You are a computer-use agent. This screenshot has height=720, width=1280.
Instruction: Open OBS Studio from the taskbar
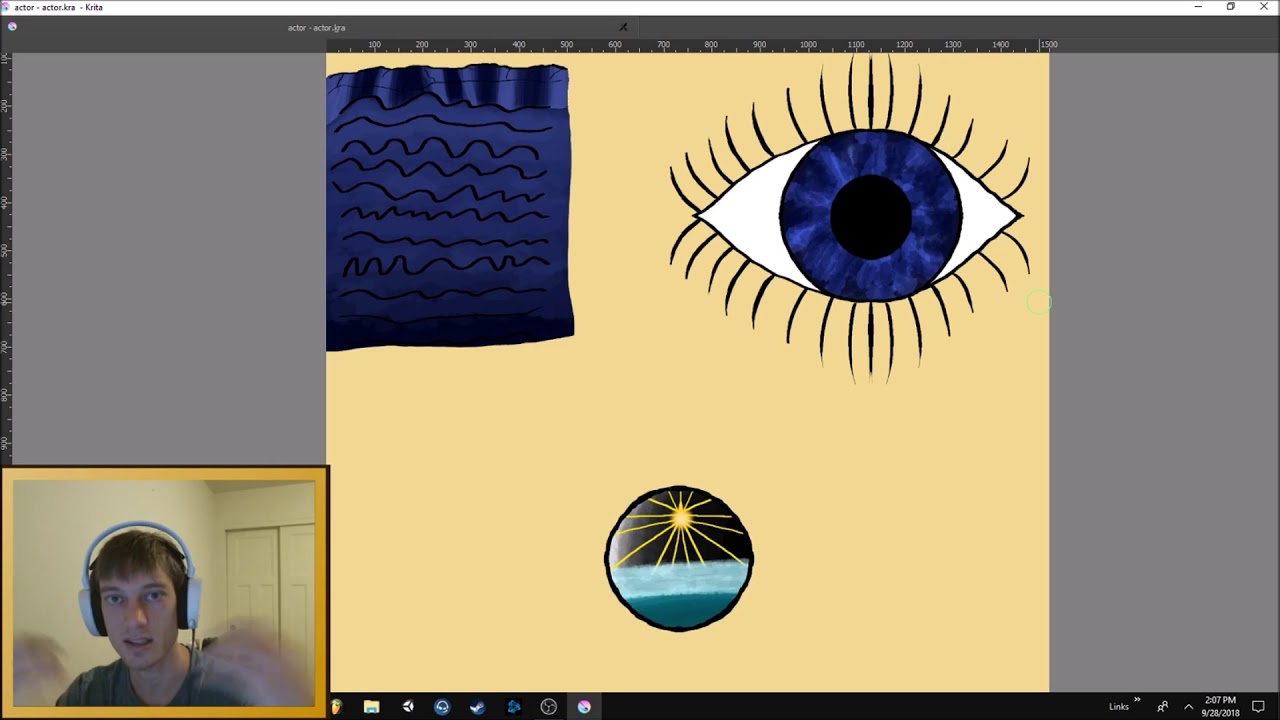coord(548,707)
